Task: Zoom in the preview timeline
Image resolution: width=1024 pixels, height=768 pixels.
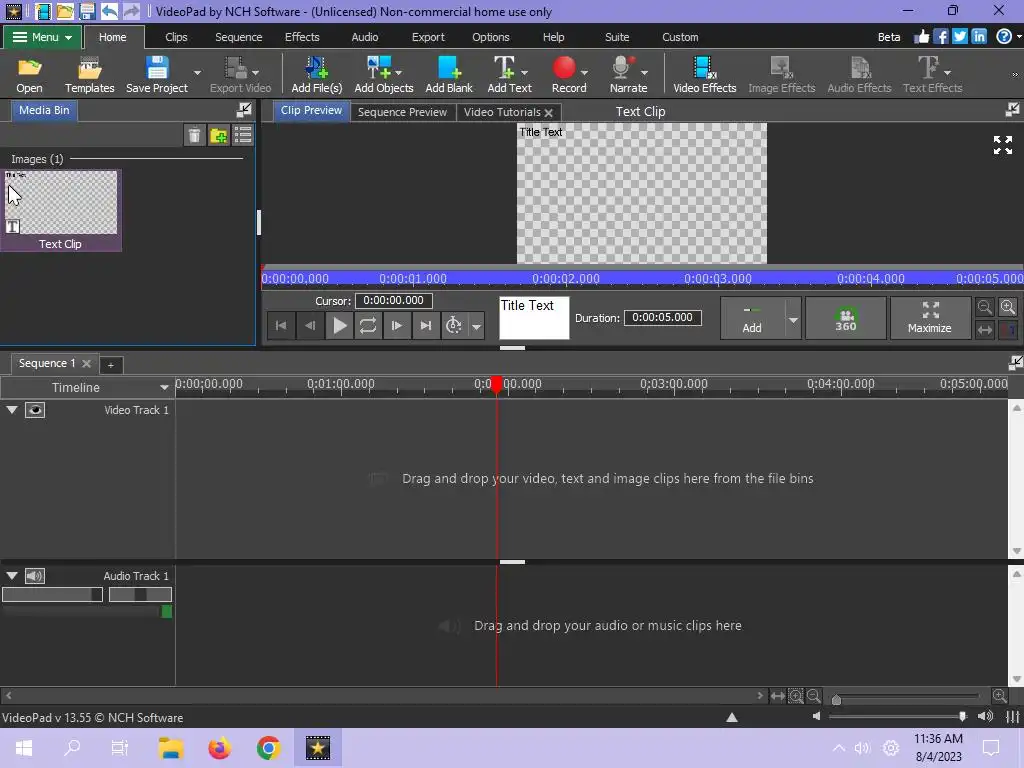Action: pos(1008,307)
